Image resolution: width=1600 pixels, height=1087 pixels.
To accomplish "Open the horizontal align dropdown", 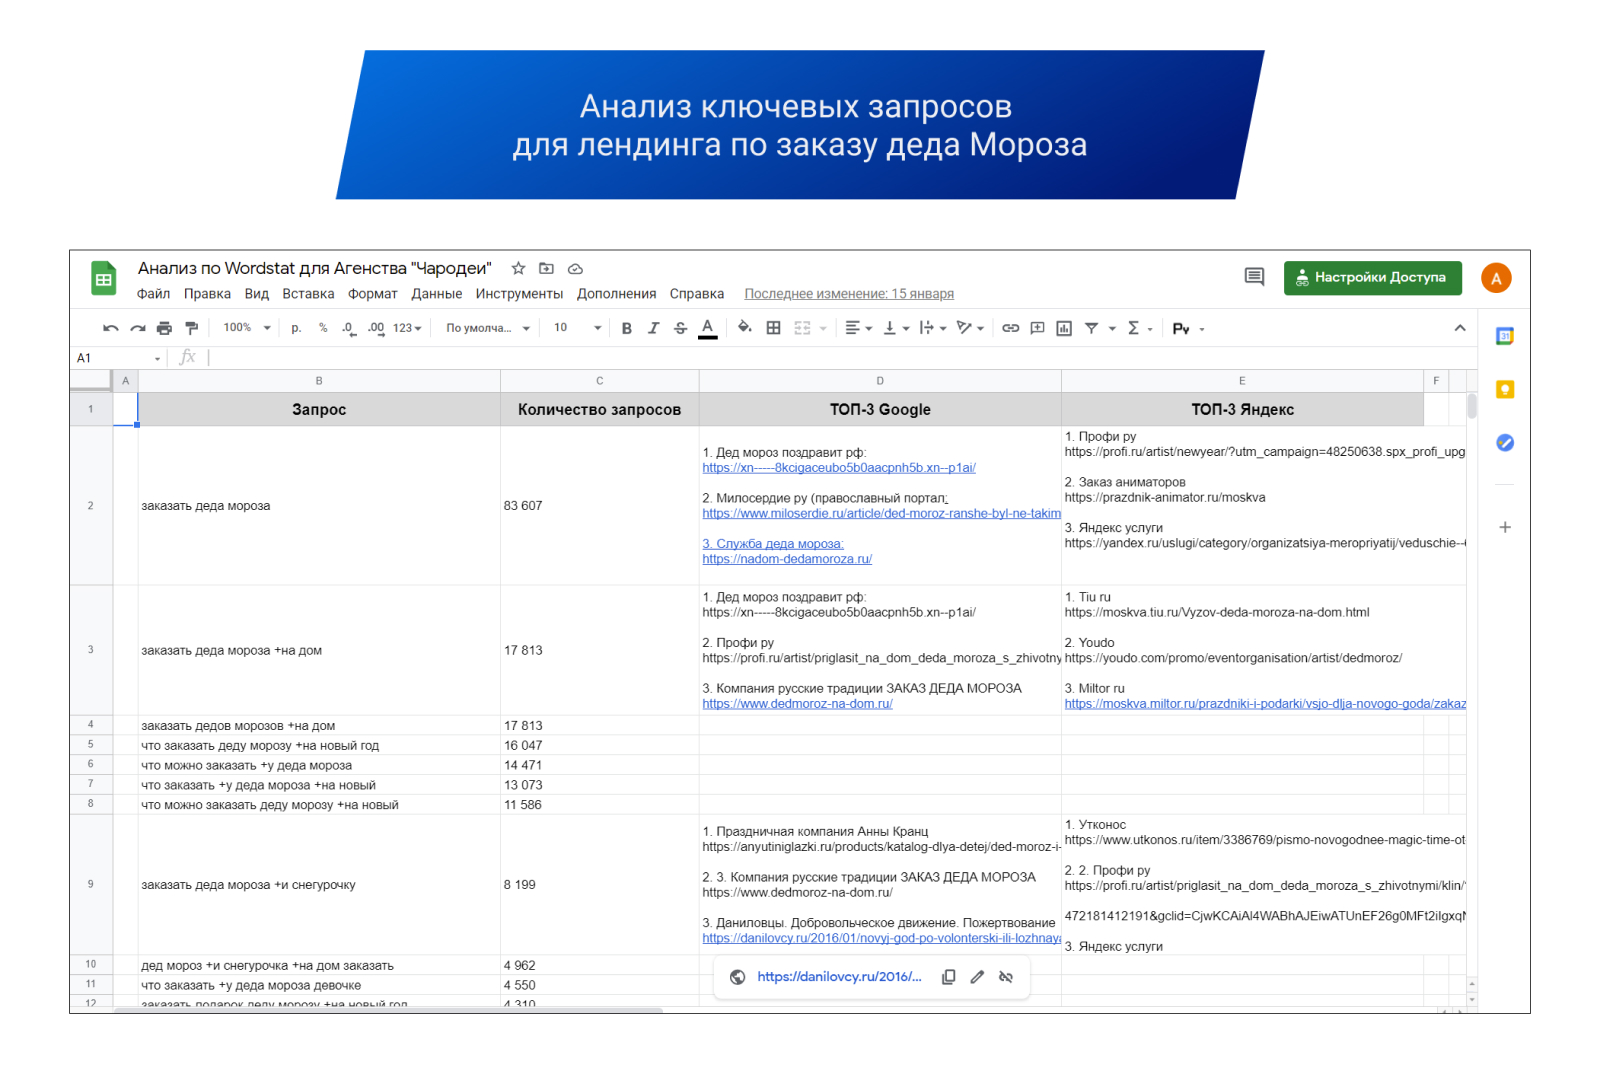I will coord(858,328).
